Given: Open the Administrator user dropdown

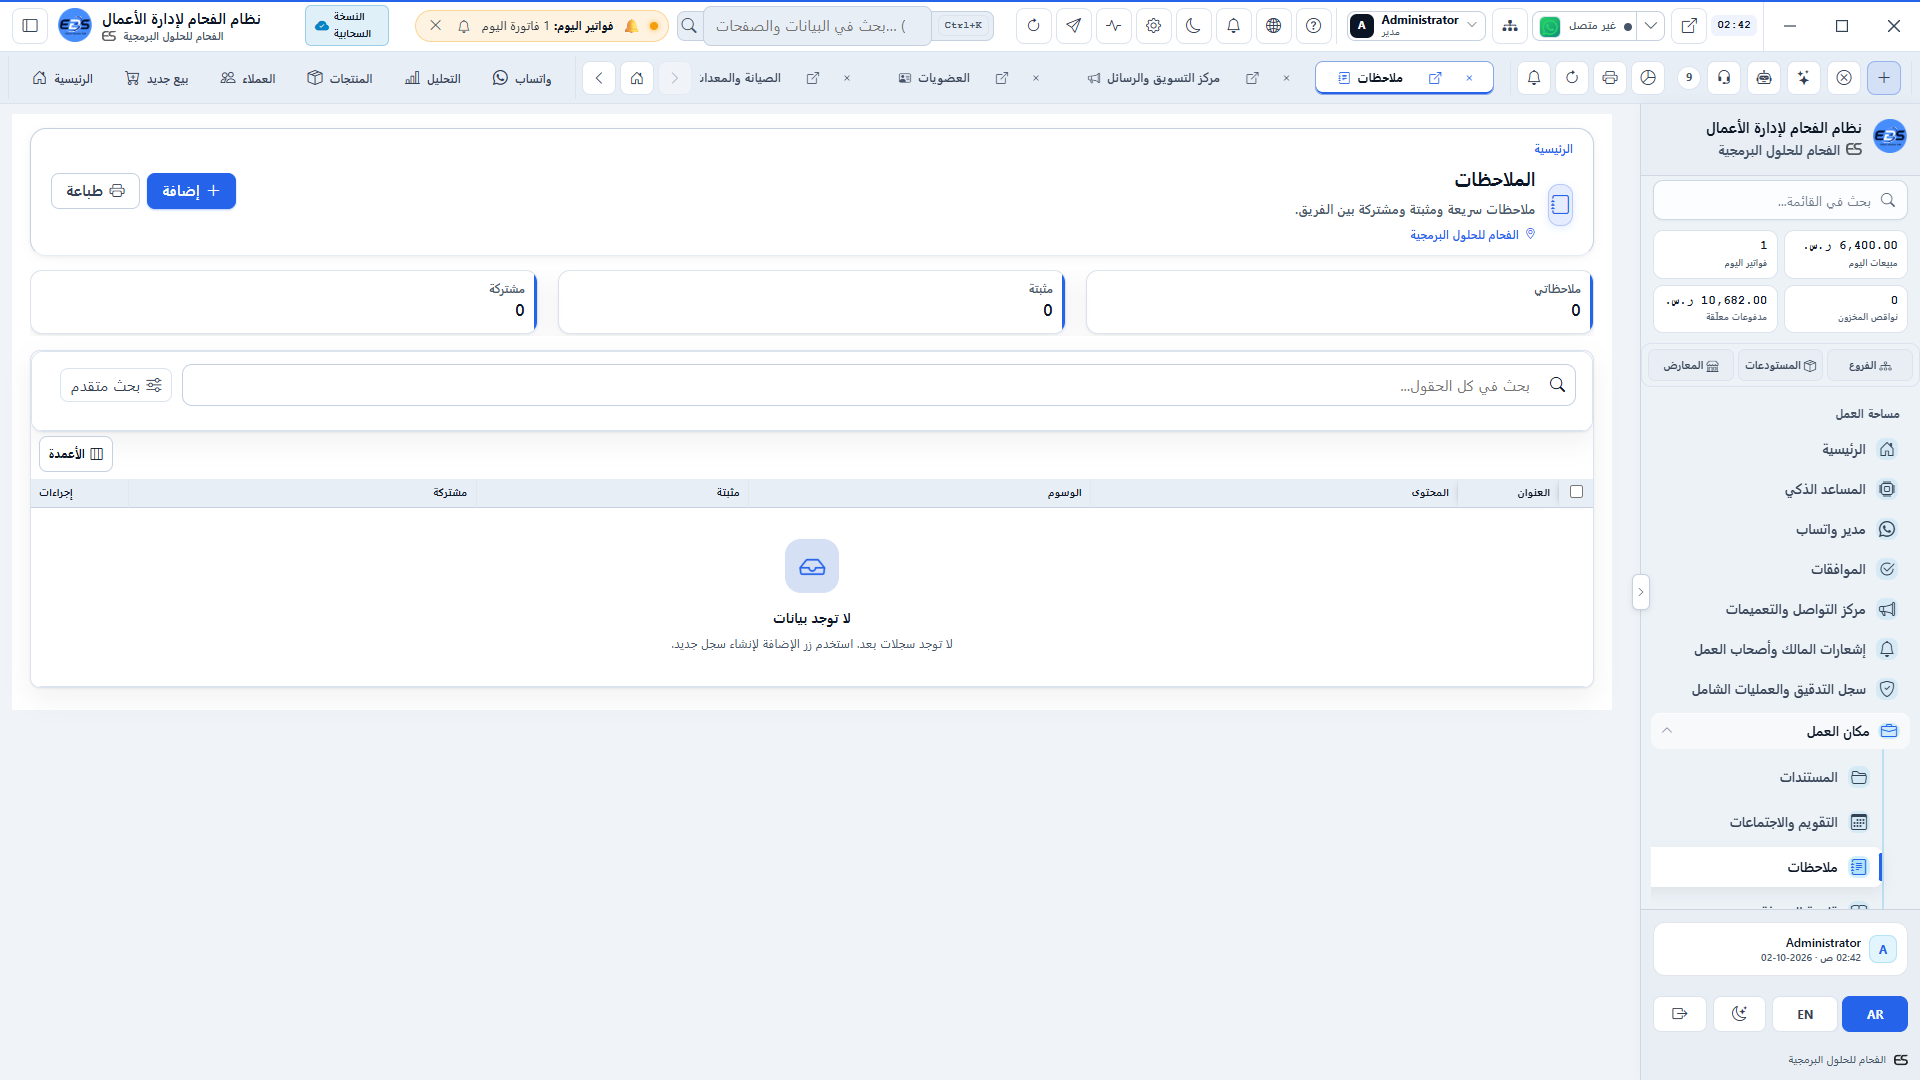Looking at the screenshot, I should coord(1416,26).
